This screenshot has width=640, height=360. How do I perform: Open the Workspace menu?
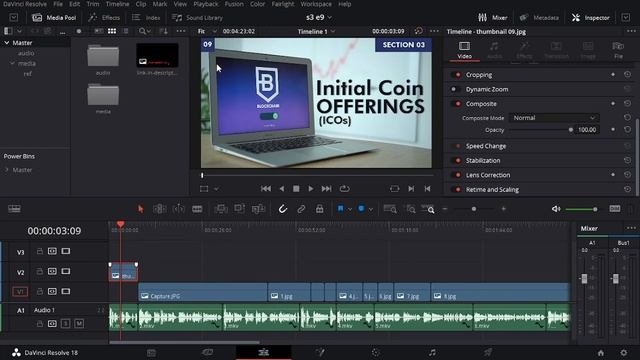tap(316, 4)
